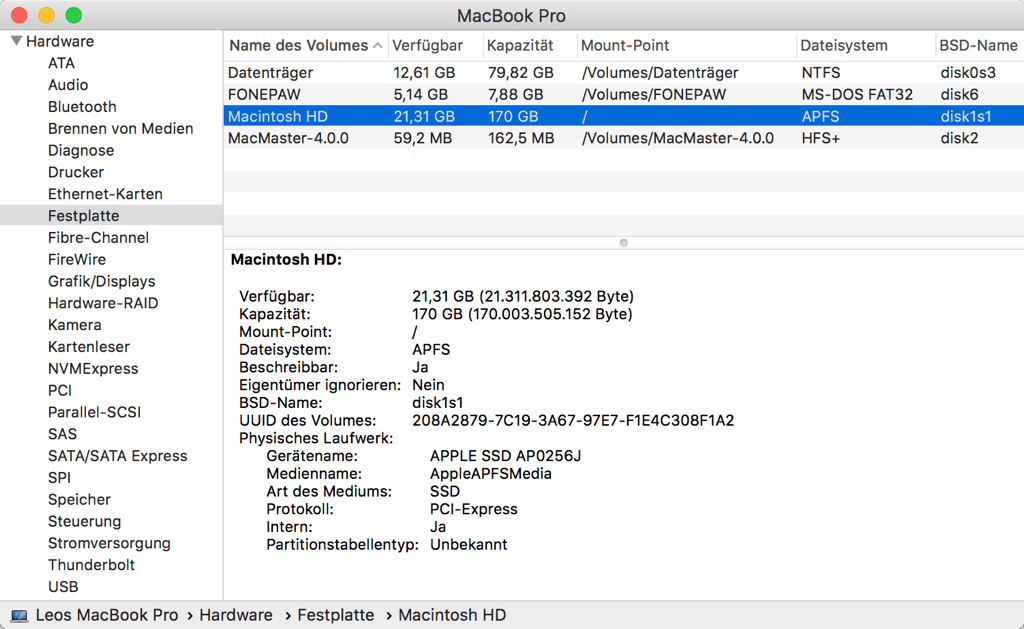Click the disk0s3 BSD name cell

point(968,73)
